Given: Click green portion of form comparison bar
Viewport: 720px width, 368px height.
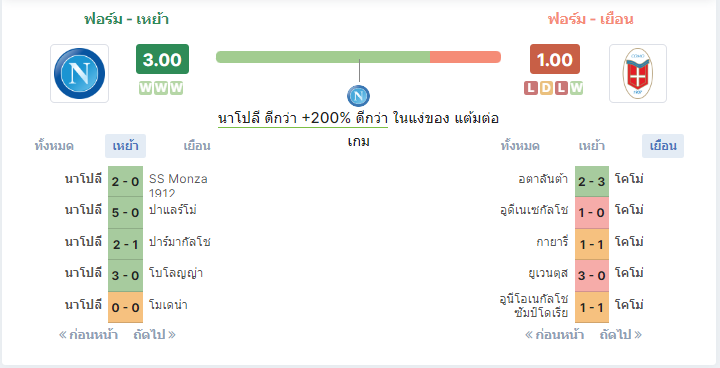Looking at the screenshot, I should pyautogui.click(x=323, y=57).
